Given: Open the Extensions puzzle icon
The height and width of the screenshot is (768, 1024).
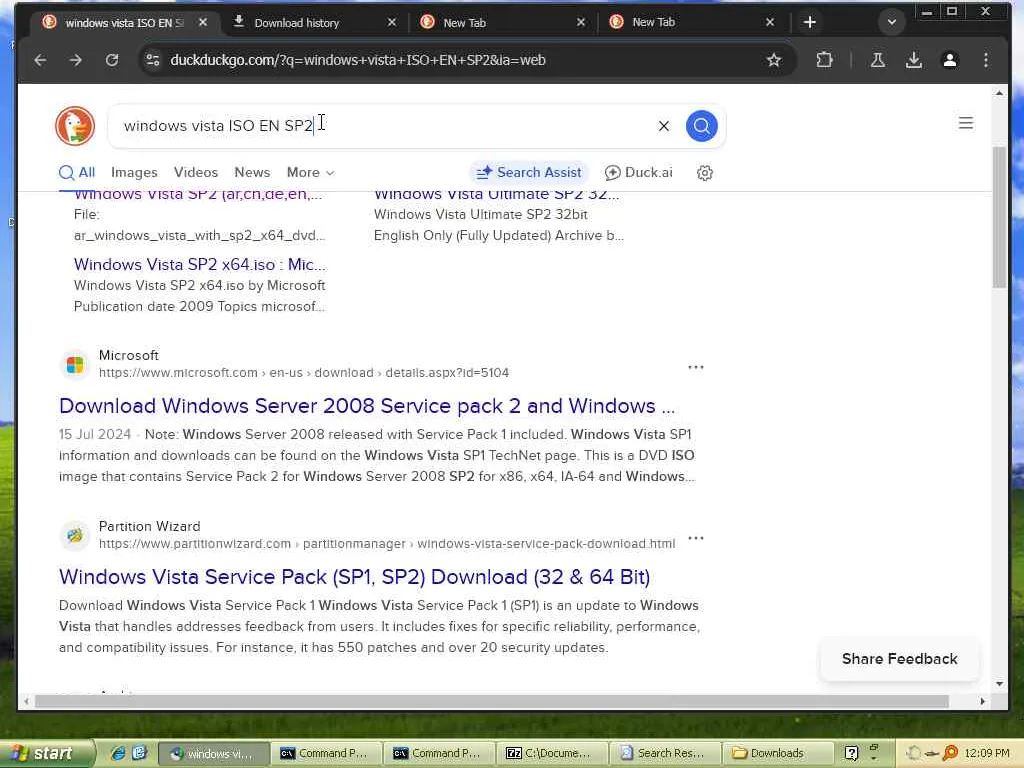Looking at the screenshot, I should (x=824, y=60).
